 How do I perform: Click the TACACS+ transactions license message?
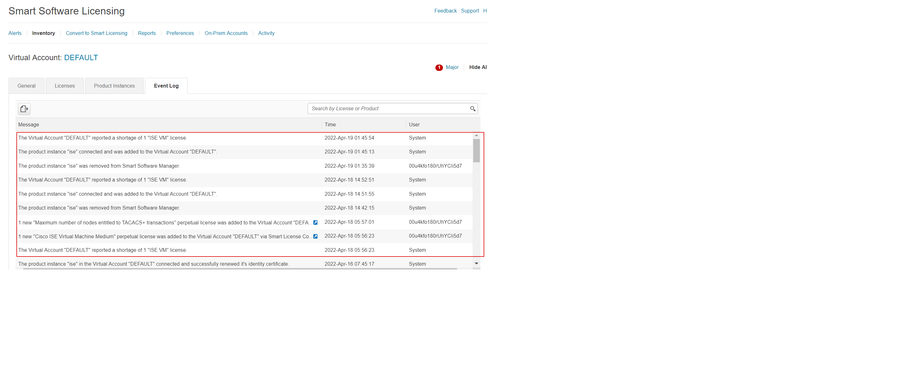[x=164, y=223]
